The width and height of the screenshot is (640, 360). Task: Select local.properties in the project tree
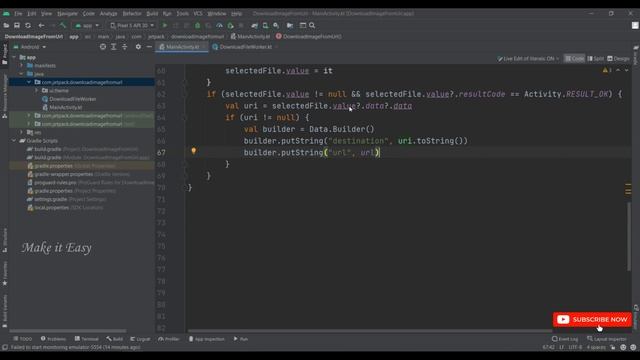click(64, 208)
